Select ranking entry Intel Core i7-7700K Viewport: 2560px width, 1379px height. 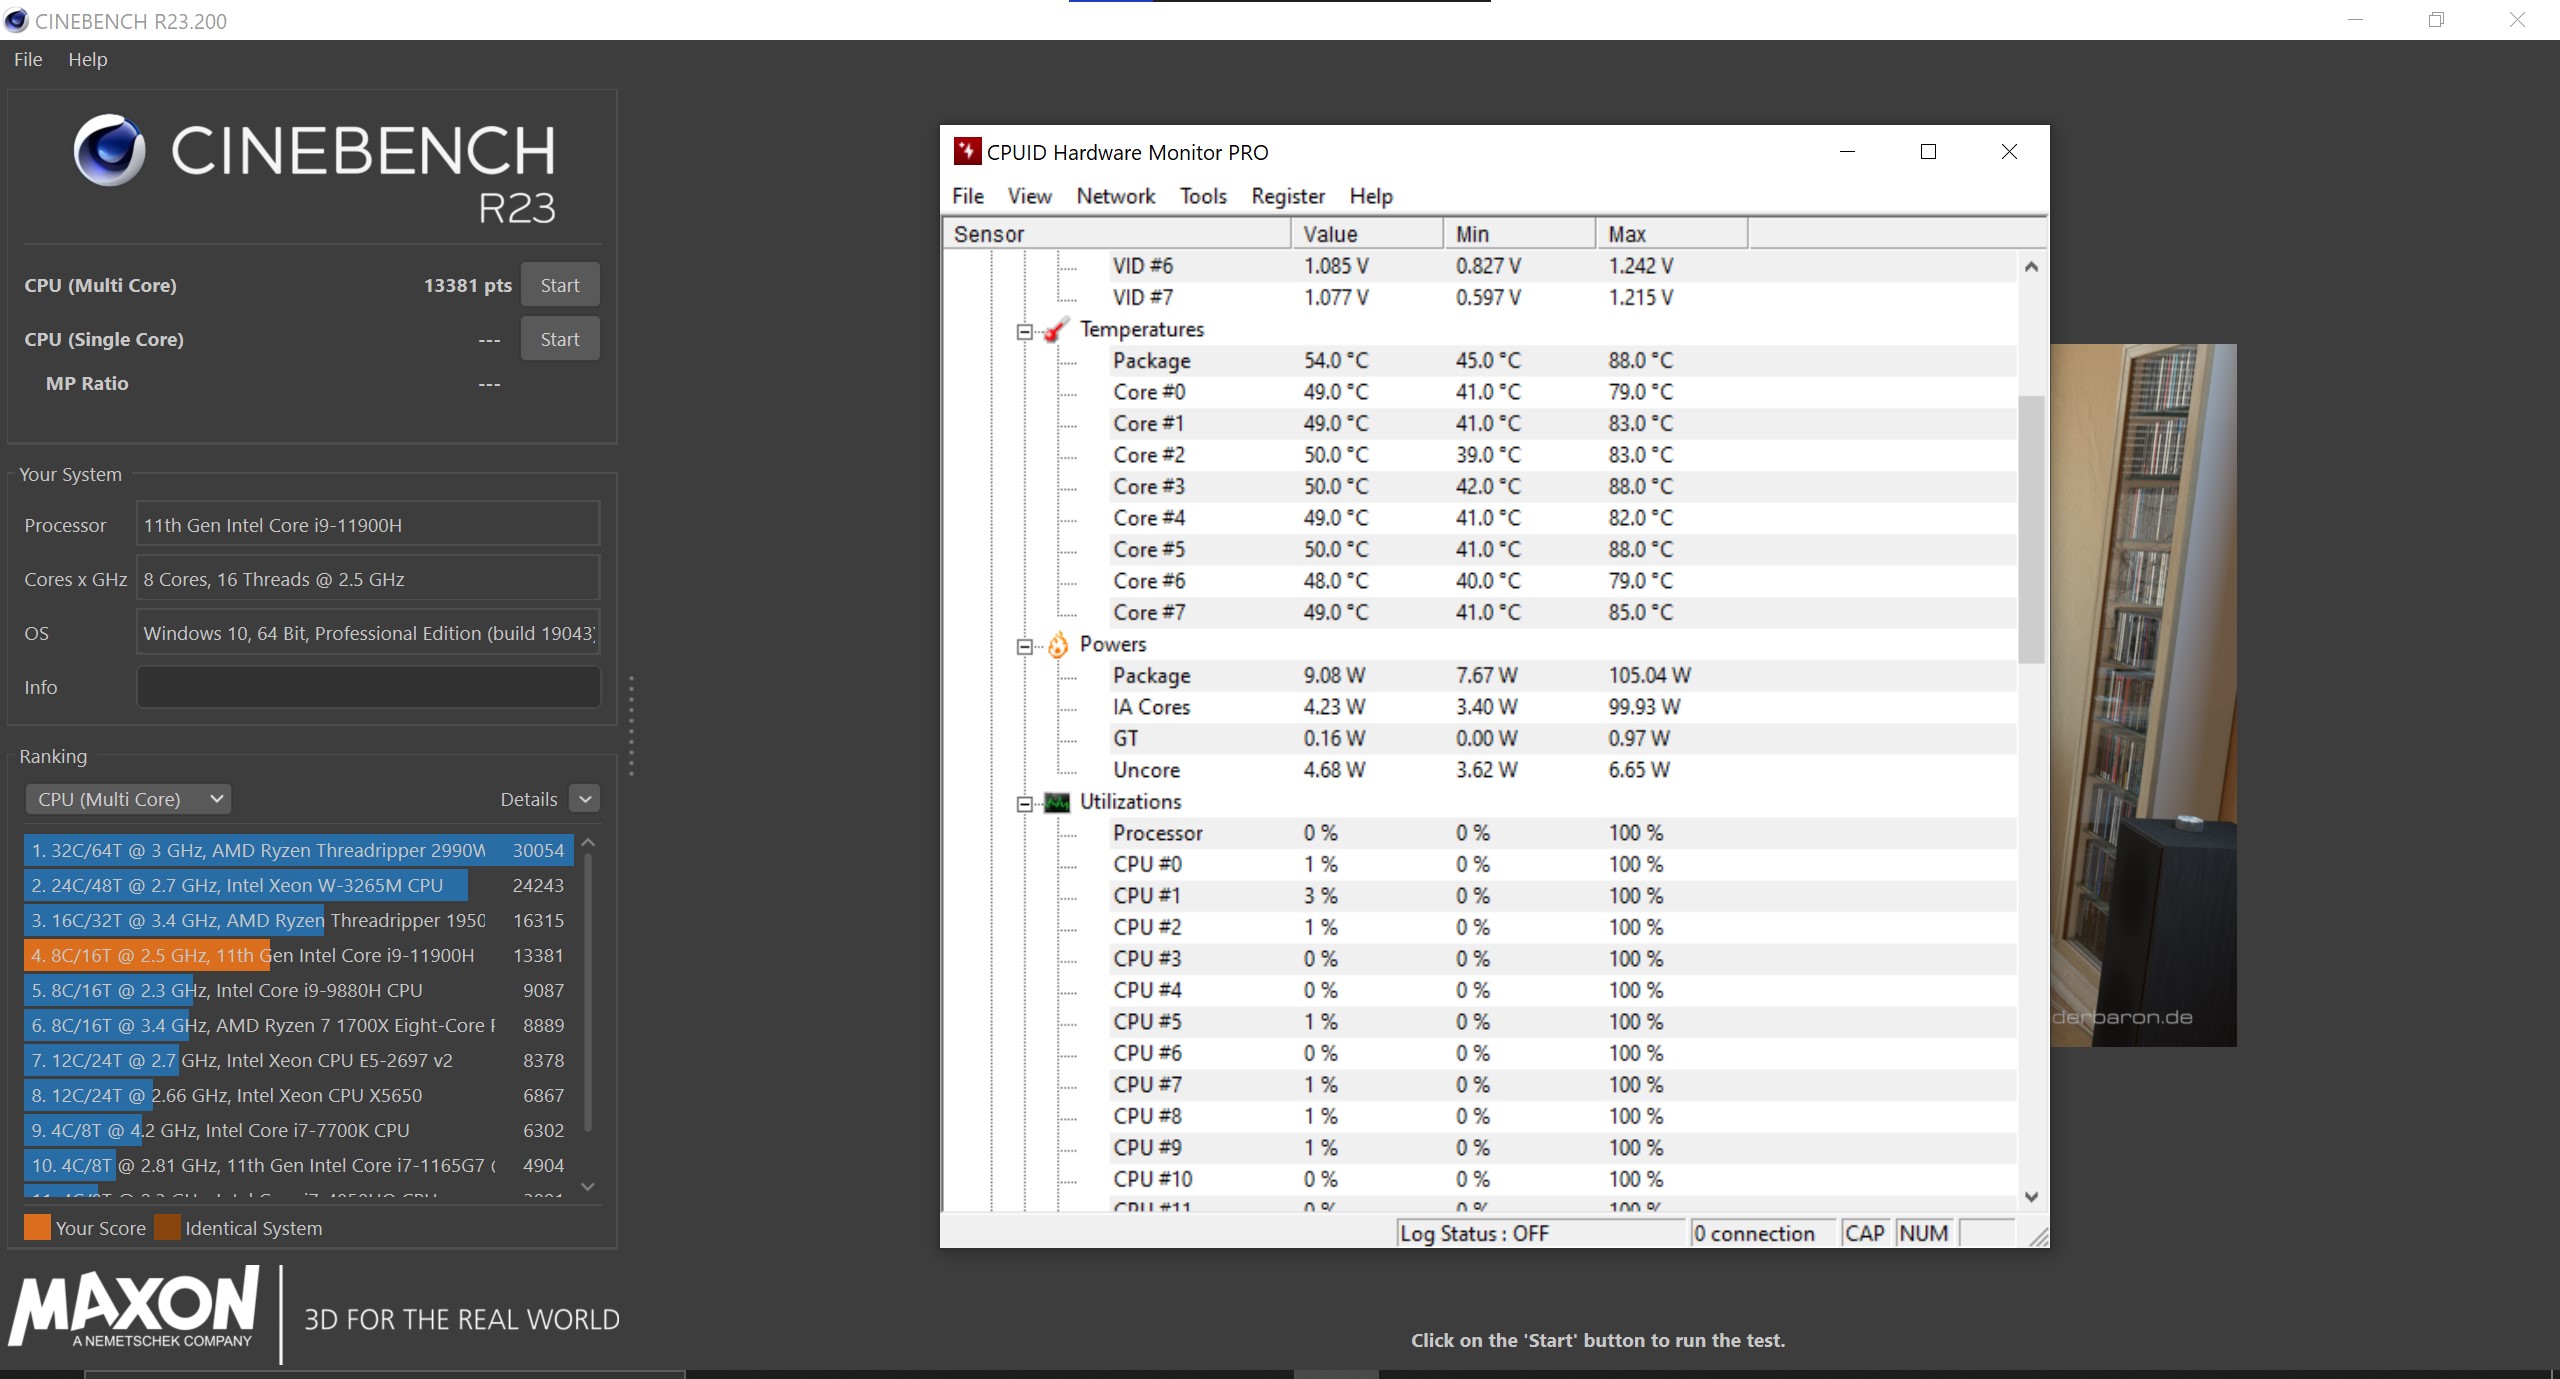tap(298, 1130)
